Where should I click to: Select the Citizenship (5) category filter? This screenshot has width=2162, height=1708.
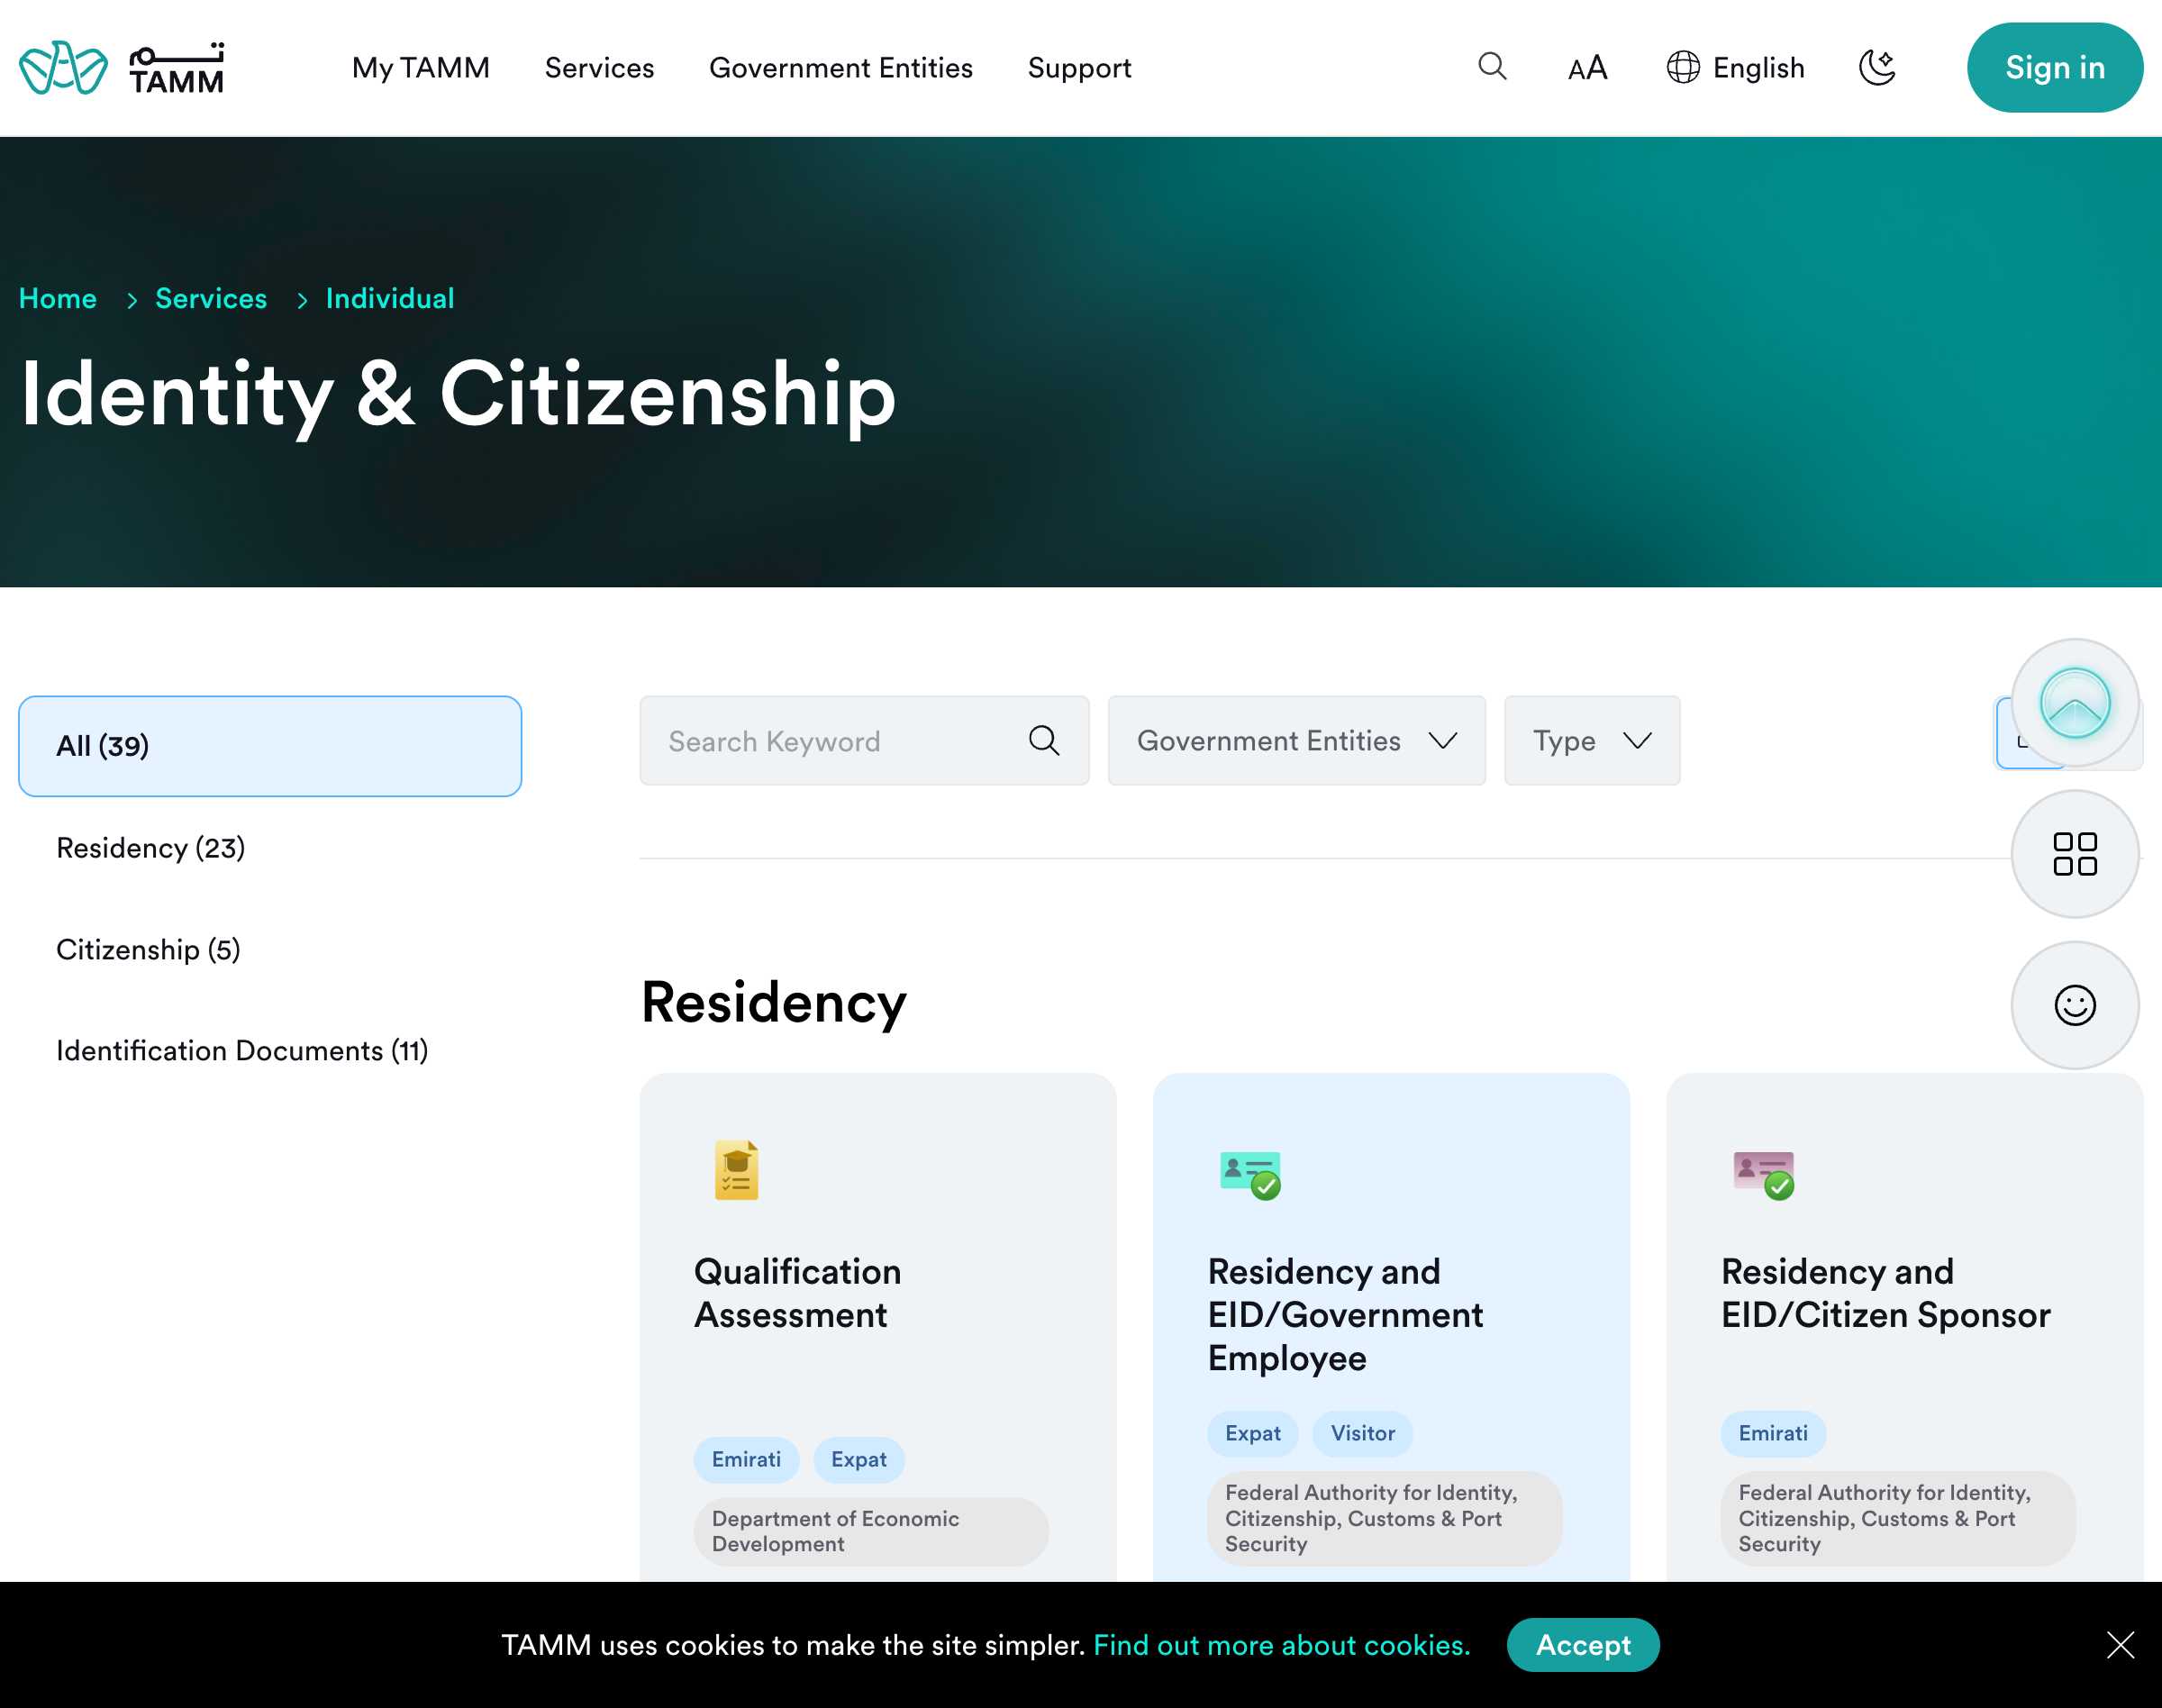point(148,949)
